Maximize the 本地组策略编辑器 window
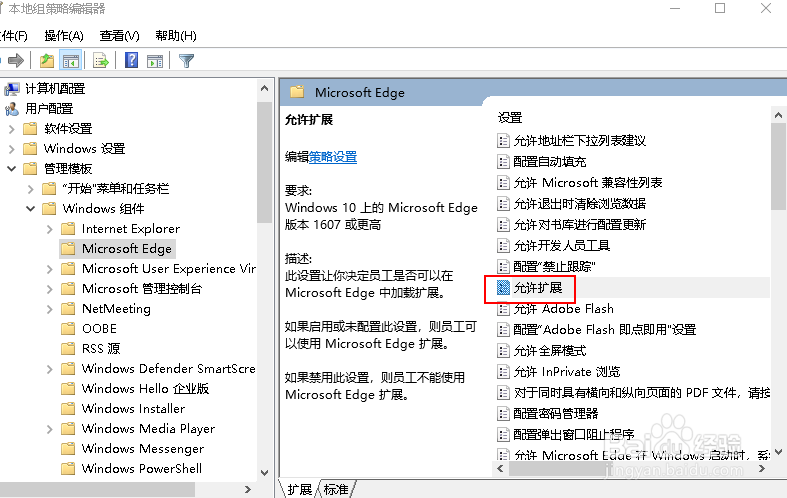 [x=720, y=8]
